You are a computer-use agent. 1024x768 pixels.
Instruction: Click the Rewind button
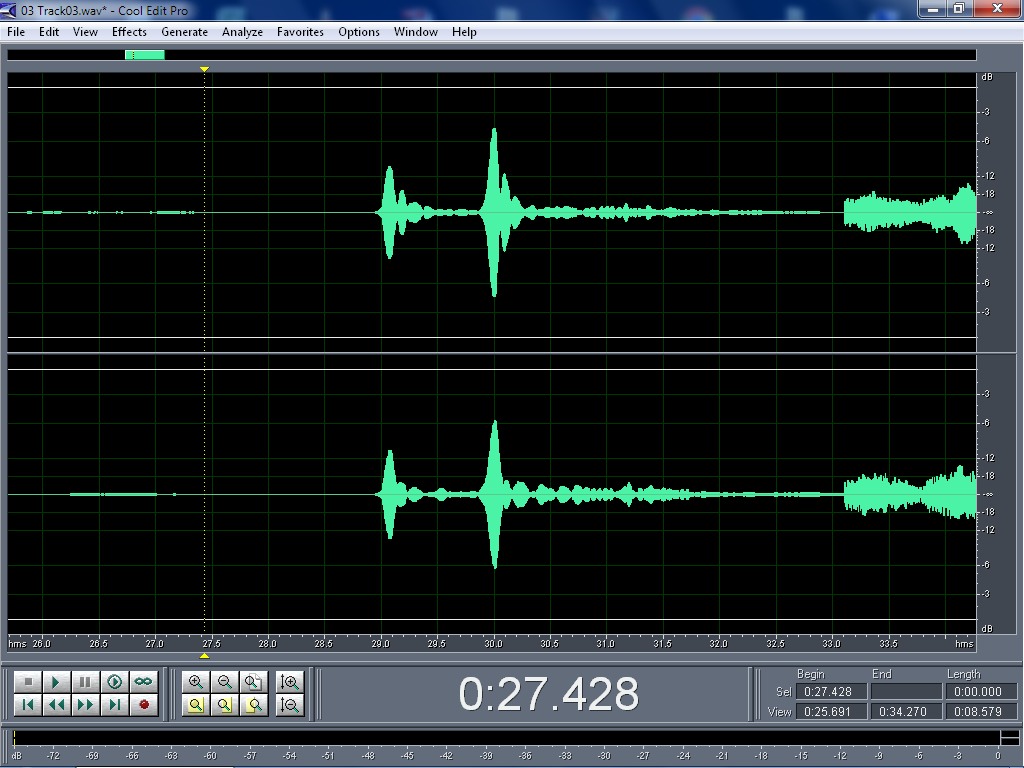57,705
